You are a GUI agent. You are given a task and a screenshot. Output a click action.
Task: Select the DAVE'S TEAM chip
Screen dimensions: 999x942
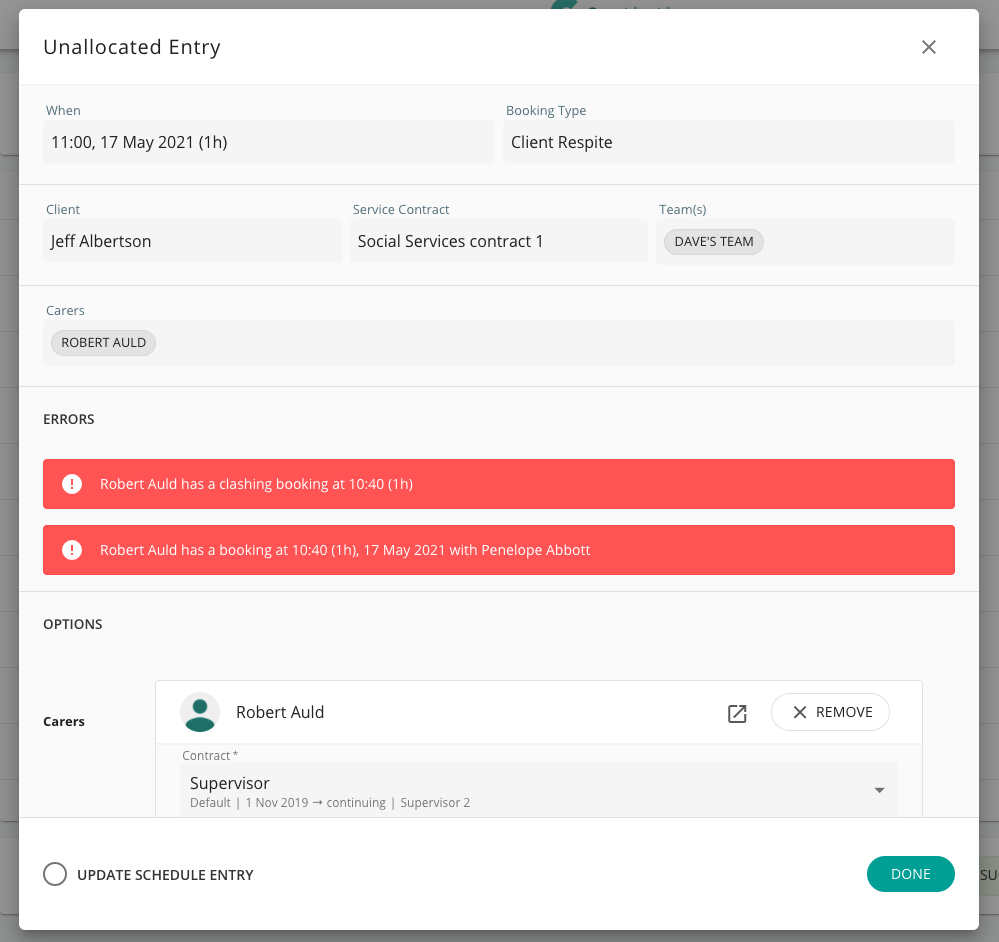point(714,242)
